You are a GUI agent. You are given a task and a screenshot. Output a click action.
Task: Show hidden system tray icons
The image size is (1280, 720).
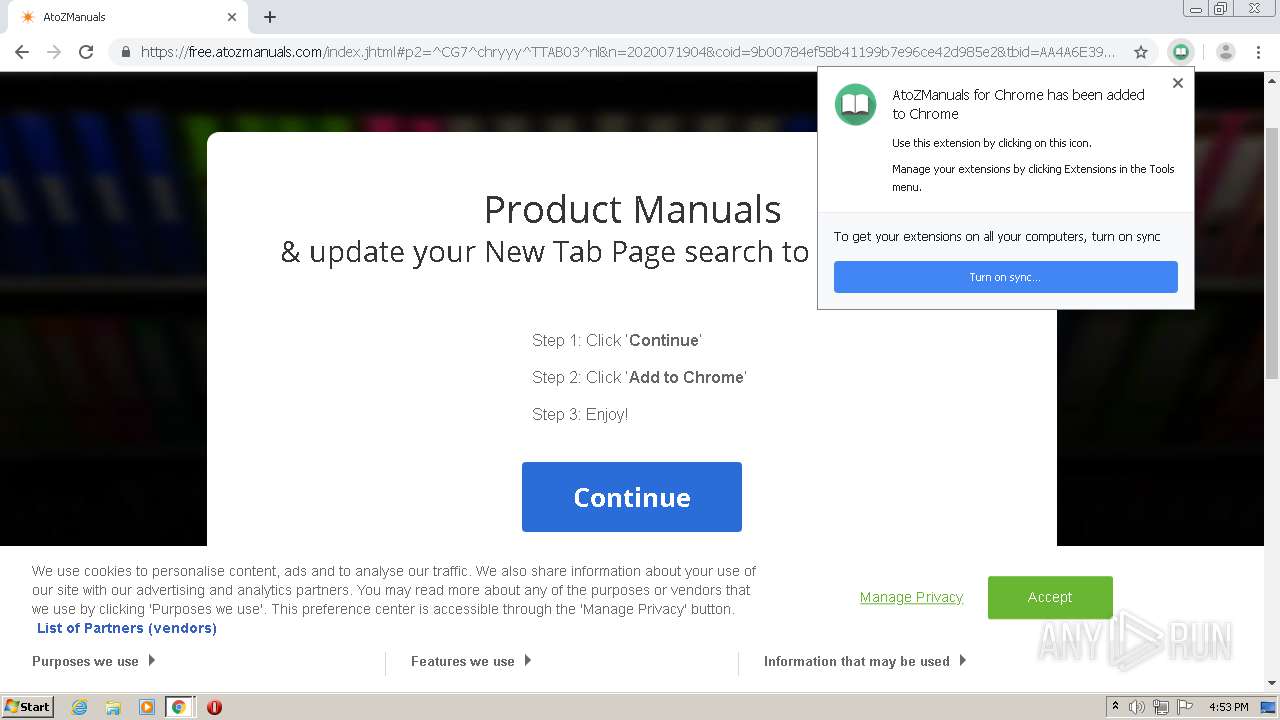pos(1115,707)
